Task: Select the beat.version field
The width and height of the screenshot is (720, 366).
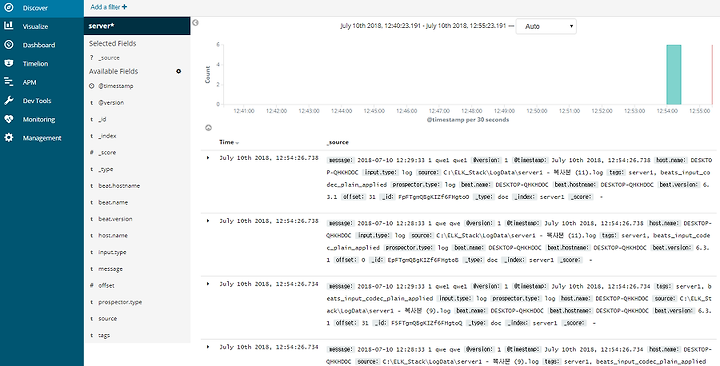Action: tap(115, 219)
